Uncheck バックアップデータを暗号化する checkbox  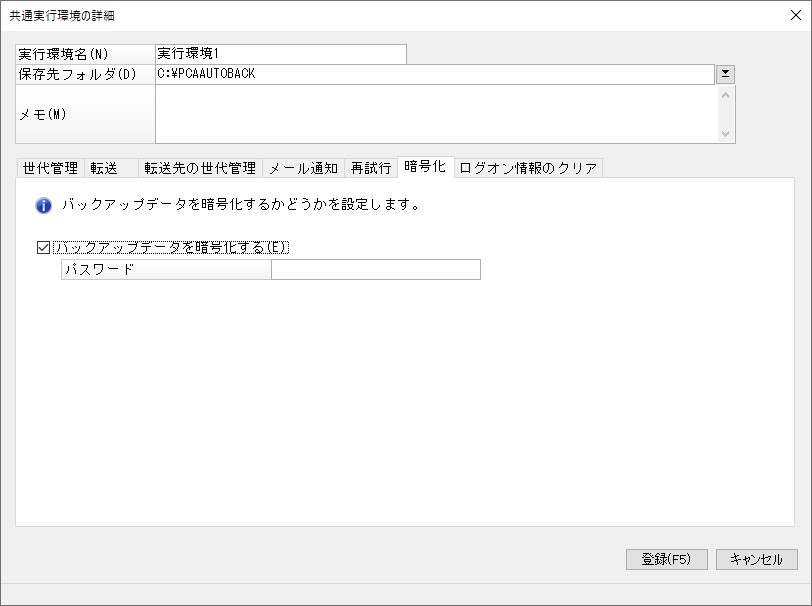(44, 248)
